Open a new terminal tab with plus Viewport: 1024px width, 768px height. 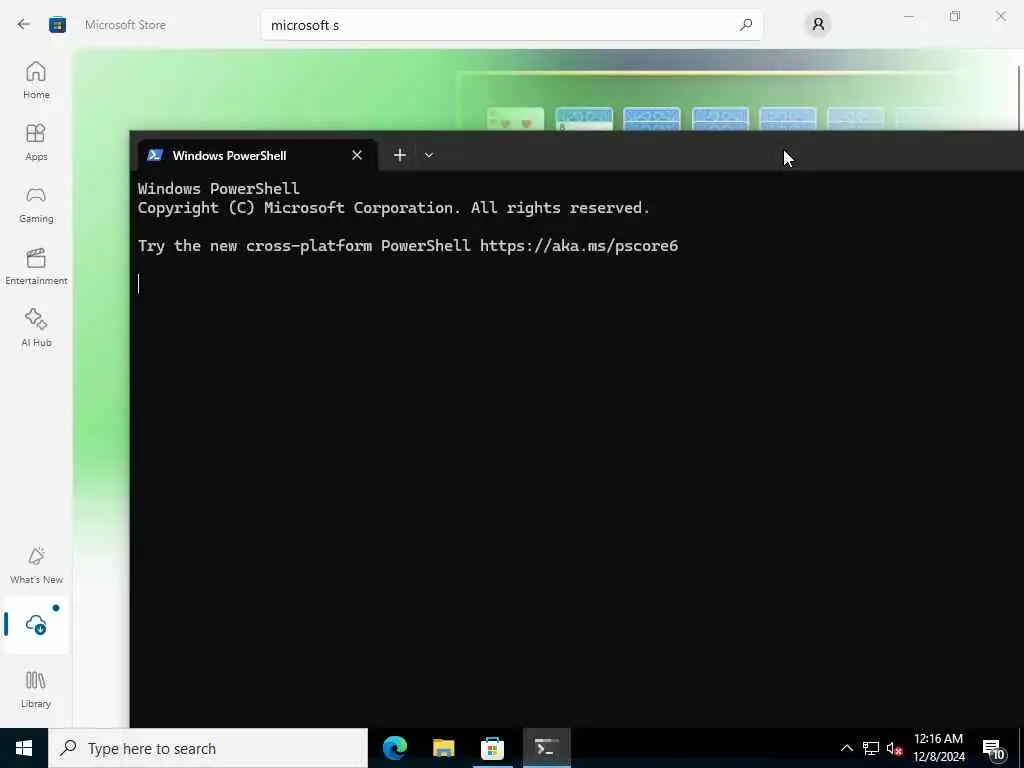(400, 155)
